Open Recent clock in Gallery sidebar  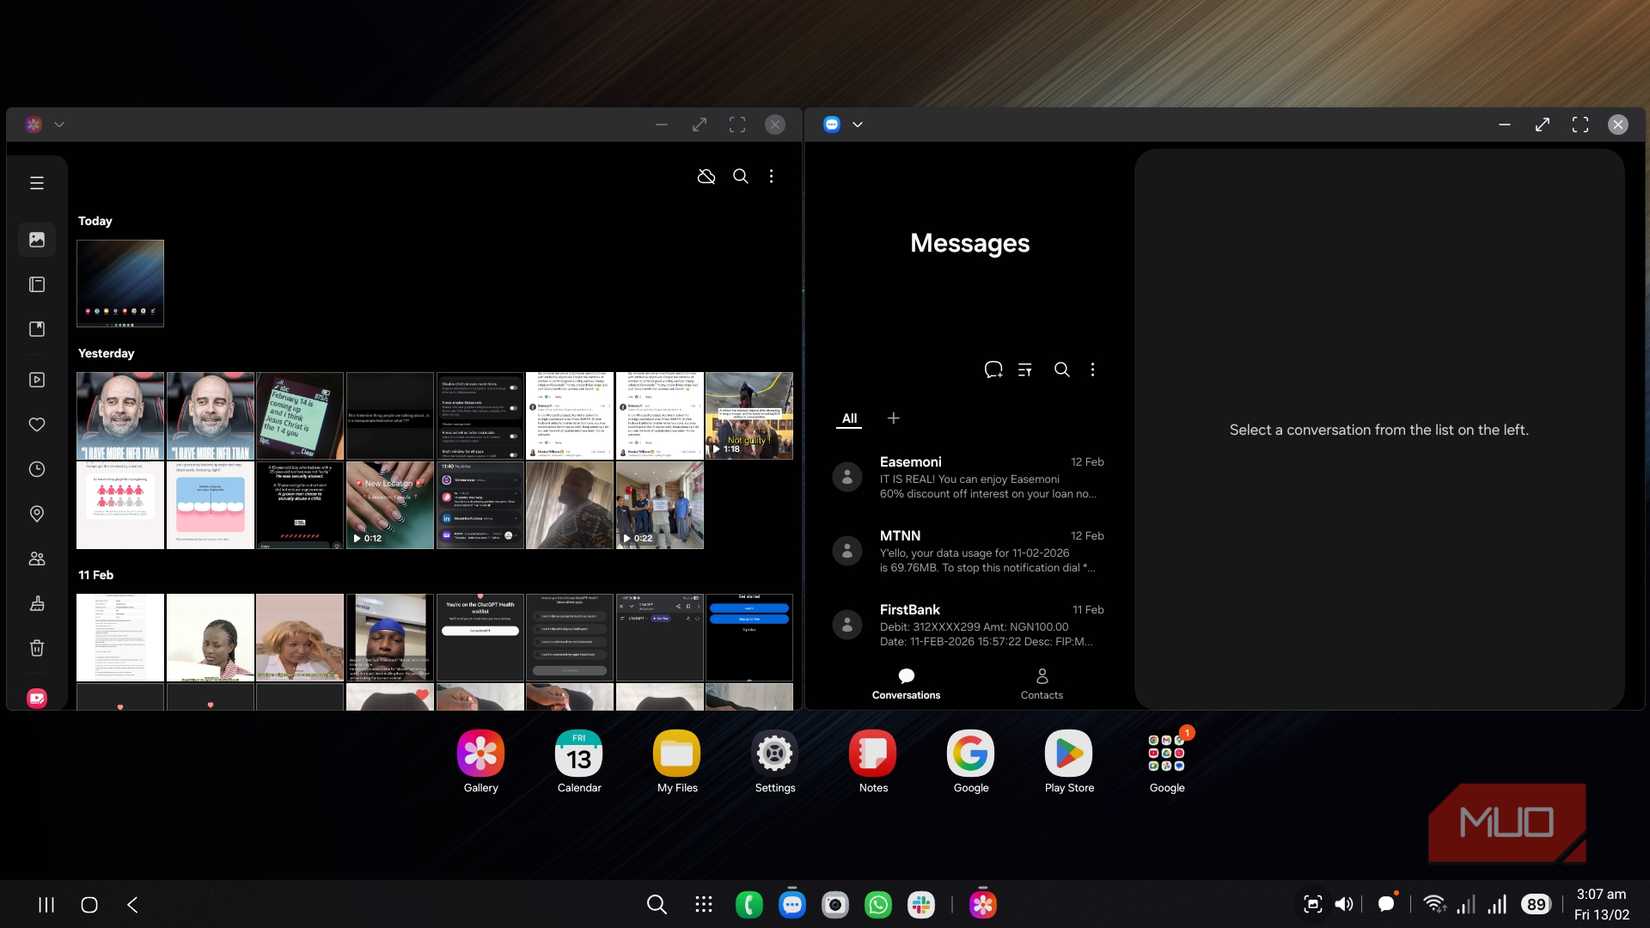point(37,469)
